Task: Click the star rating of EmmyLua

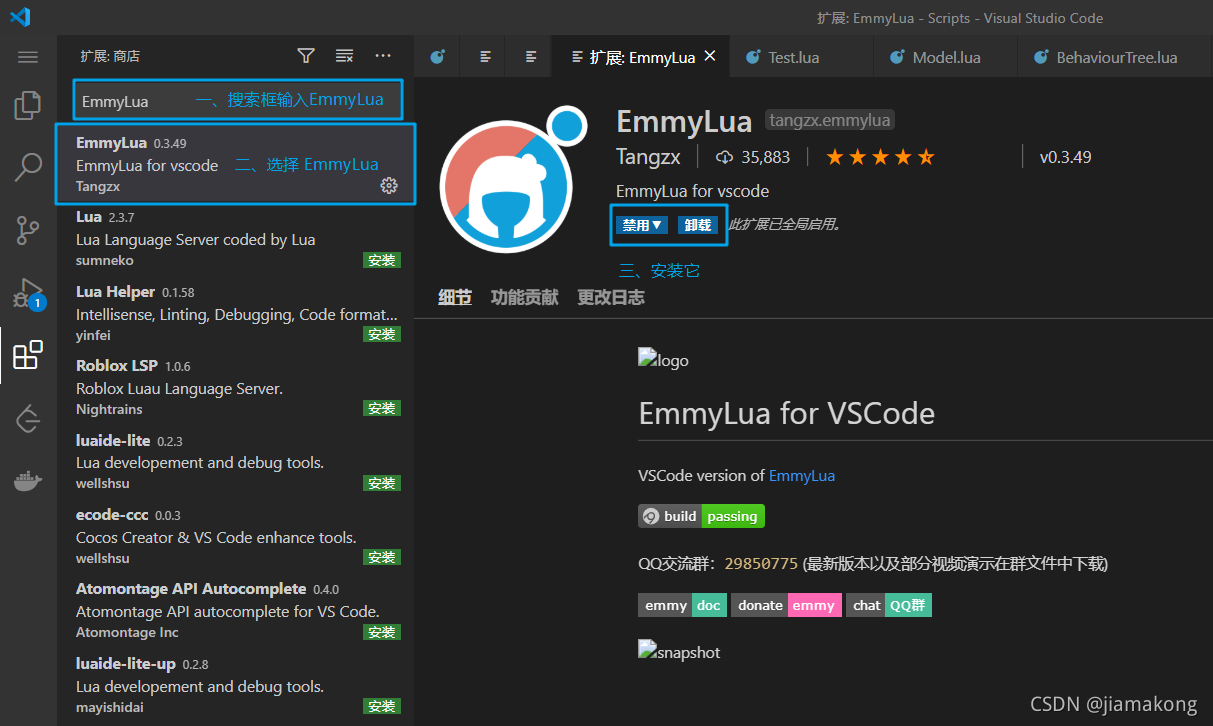Action: pos(880,157)
